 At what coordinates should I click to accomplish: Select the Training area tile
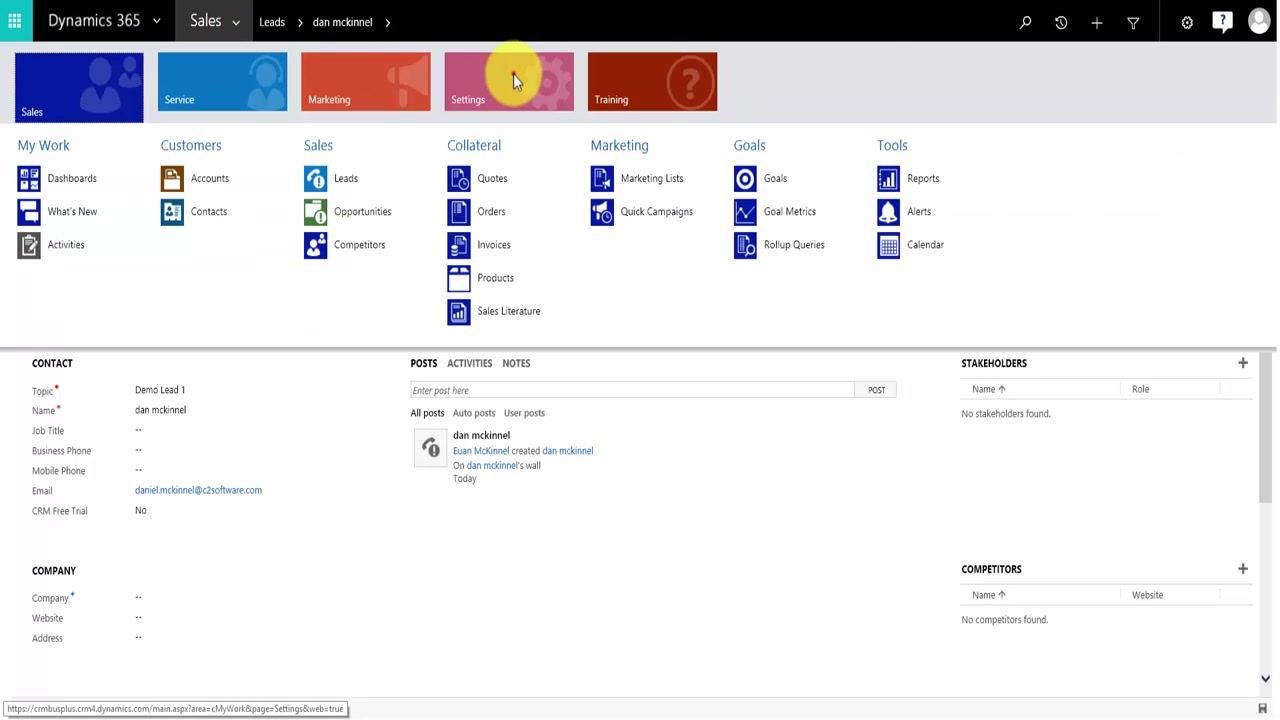[x=652, y=81]
